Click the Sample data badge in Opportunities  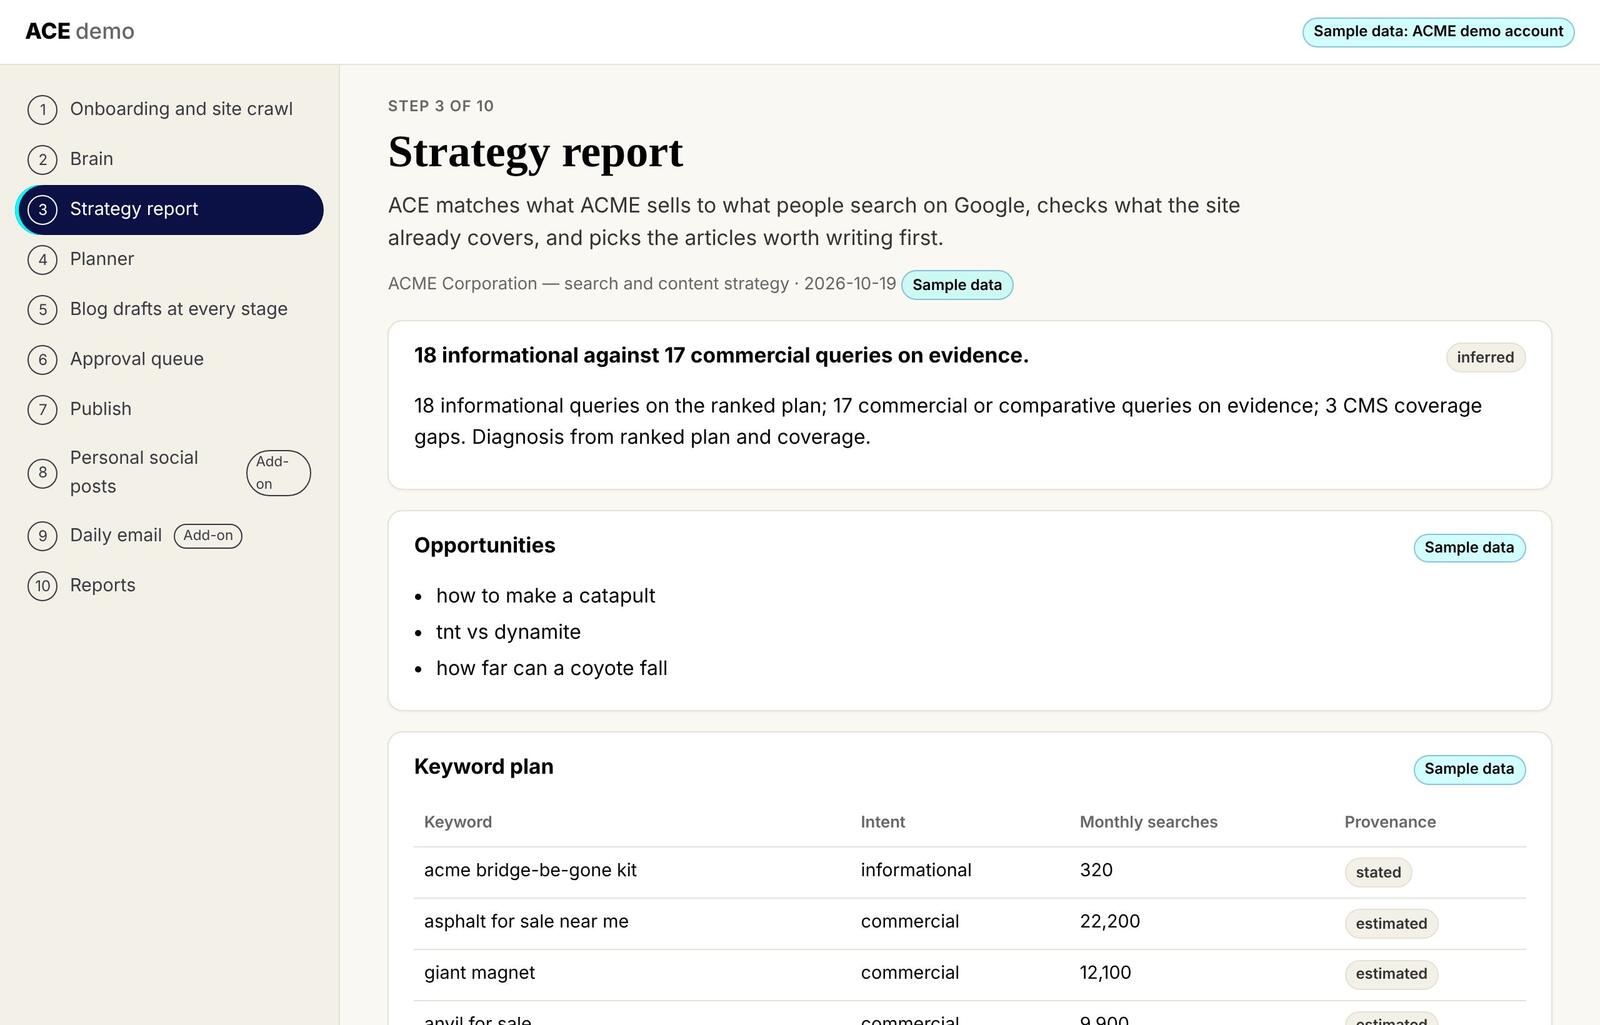[x=1469, y=548]
